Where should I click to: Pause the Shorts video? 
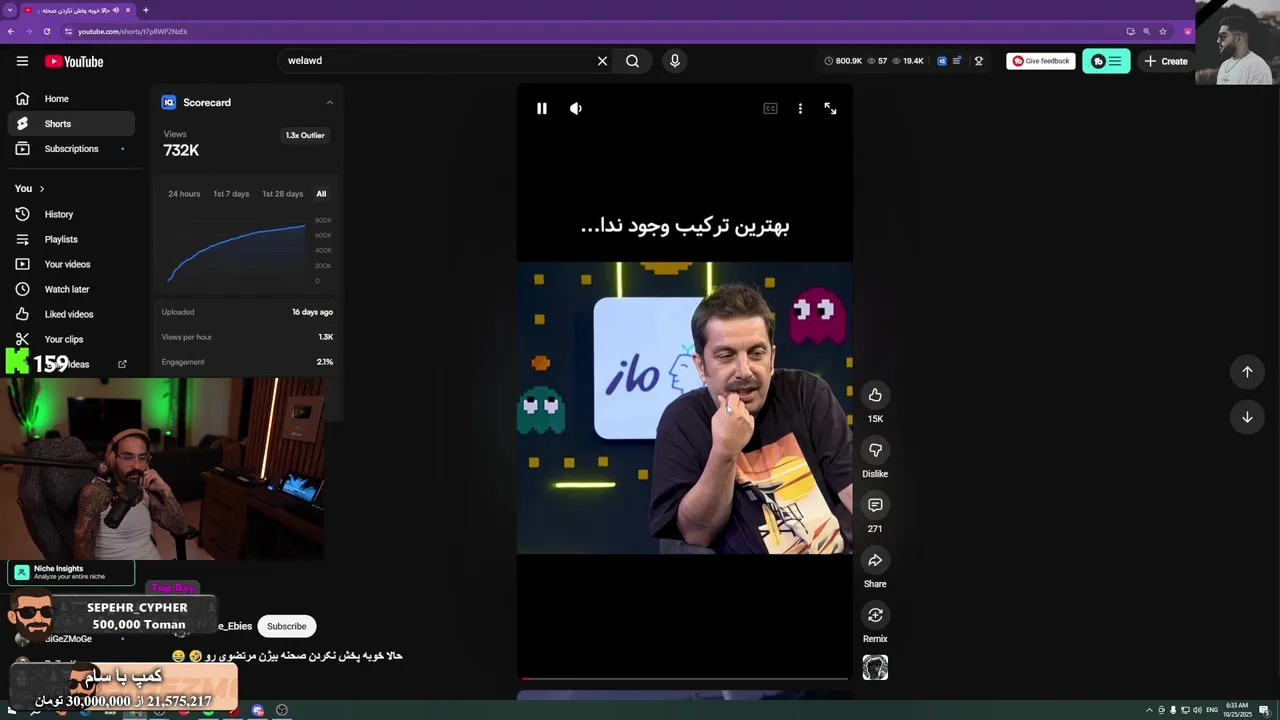click(542, 108)
